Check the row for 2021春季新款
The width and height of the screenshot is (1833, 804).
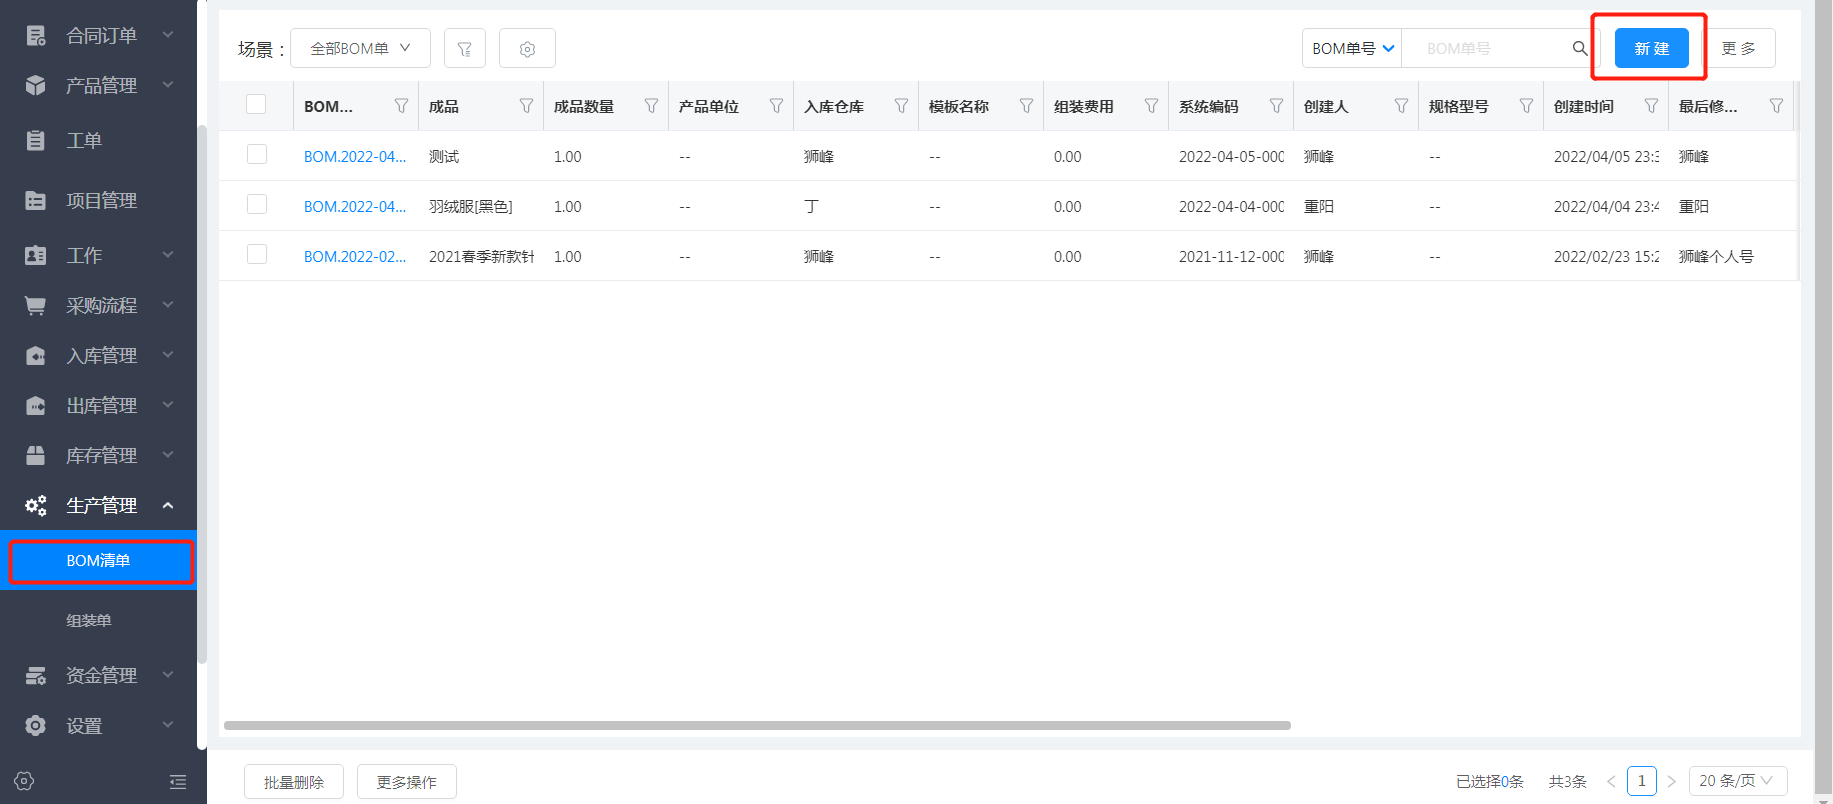(x=257, y=254)
